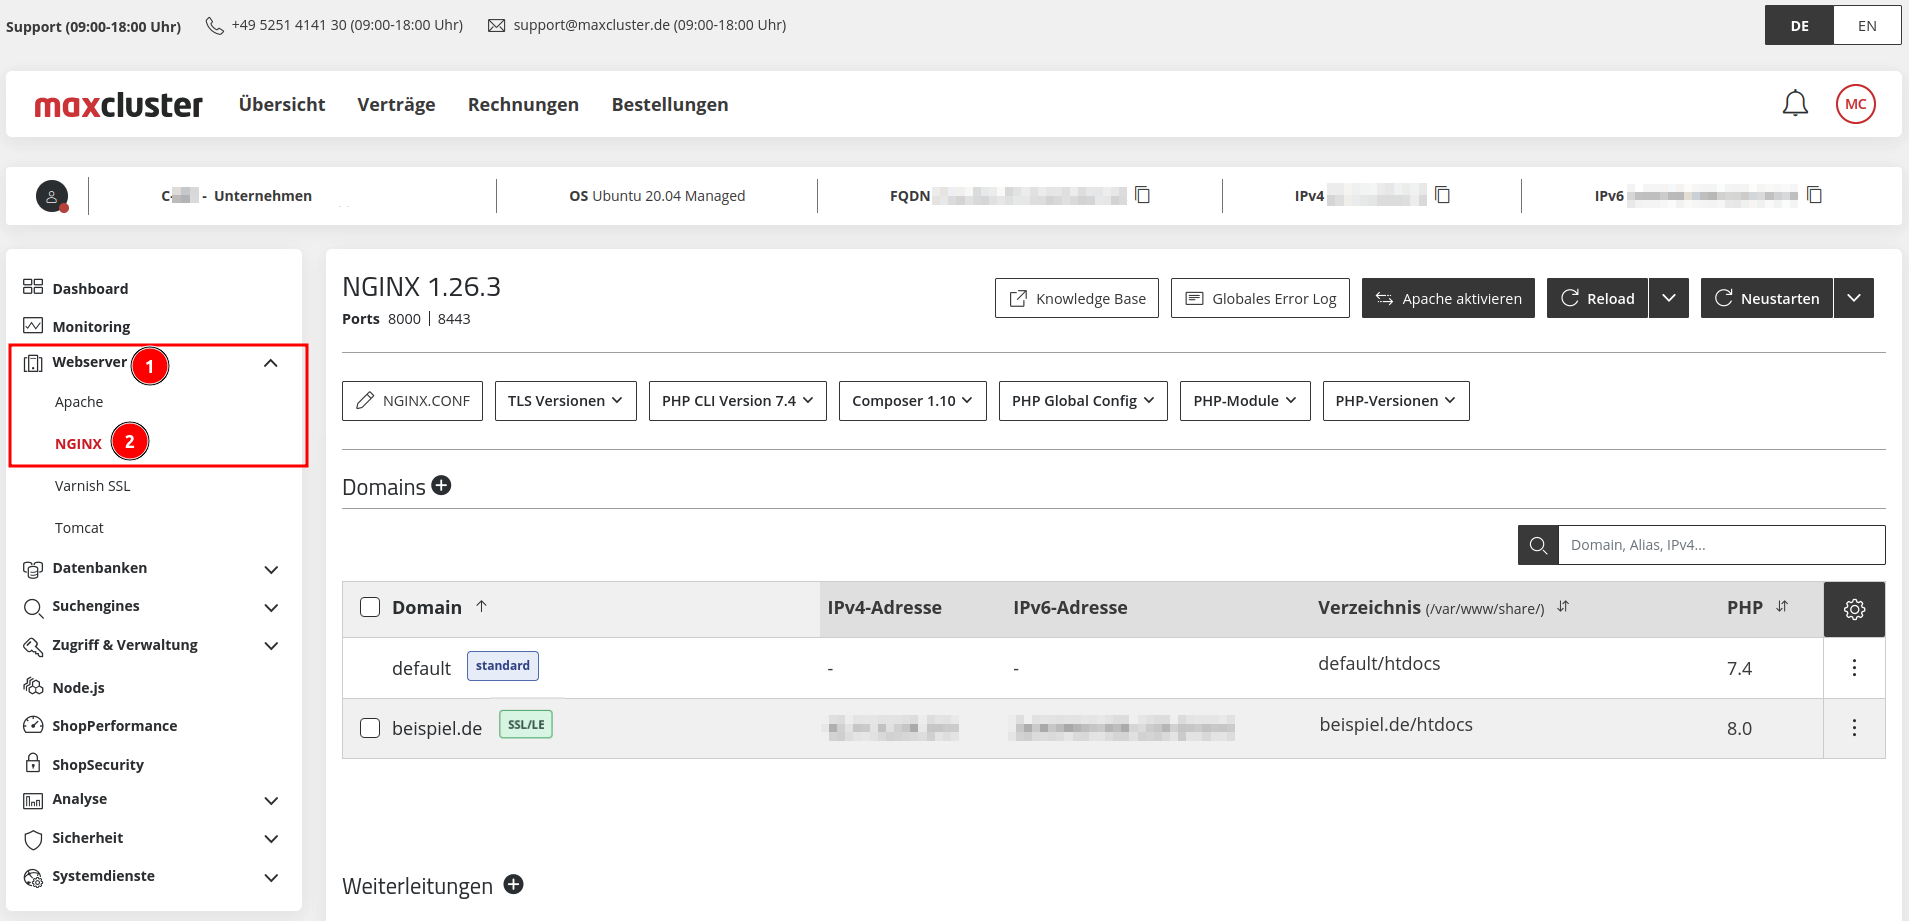
Task: Open Verträge in top navigation
Action: pyautogui.click(x=396, y=104)
